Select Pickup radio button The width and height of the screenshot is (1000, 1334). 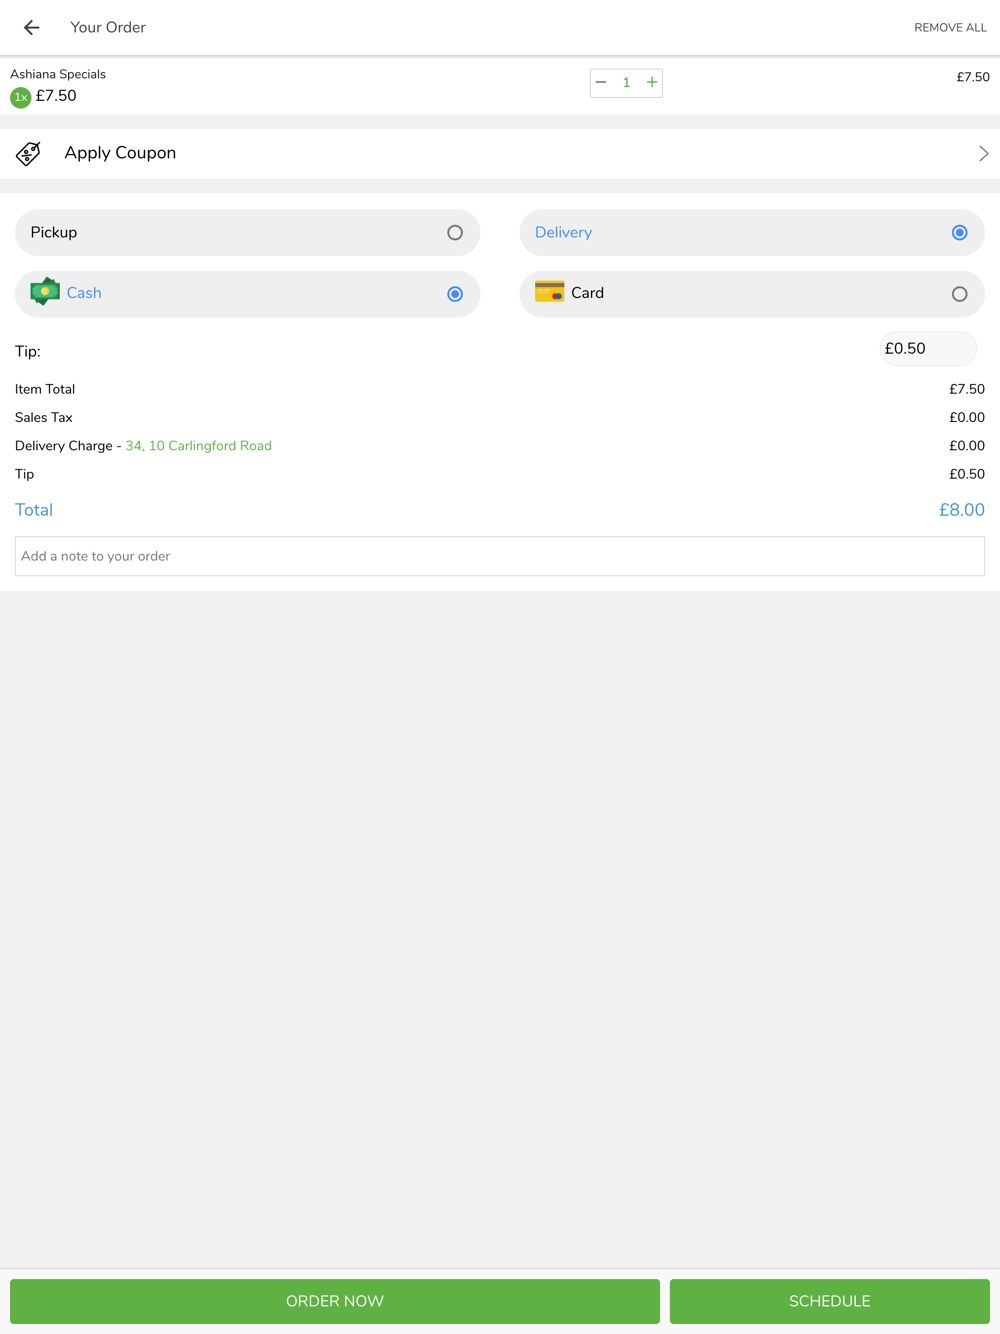pos(455,233)
